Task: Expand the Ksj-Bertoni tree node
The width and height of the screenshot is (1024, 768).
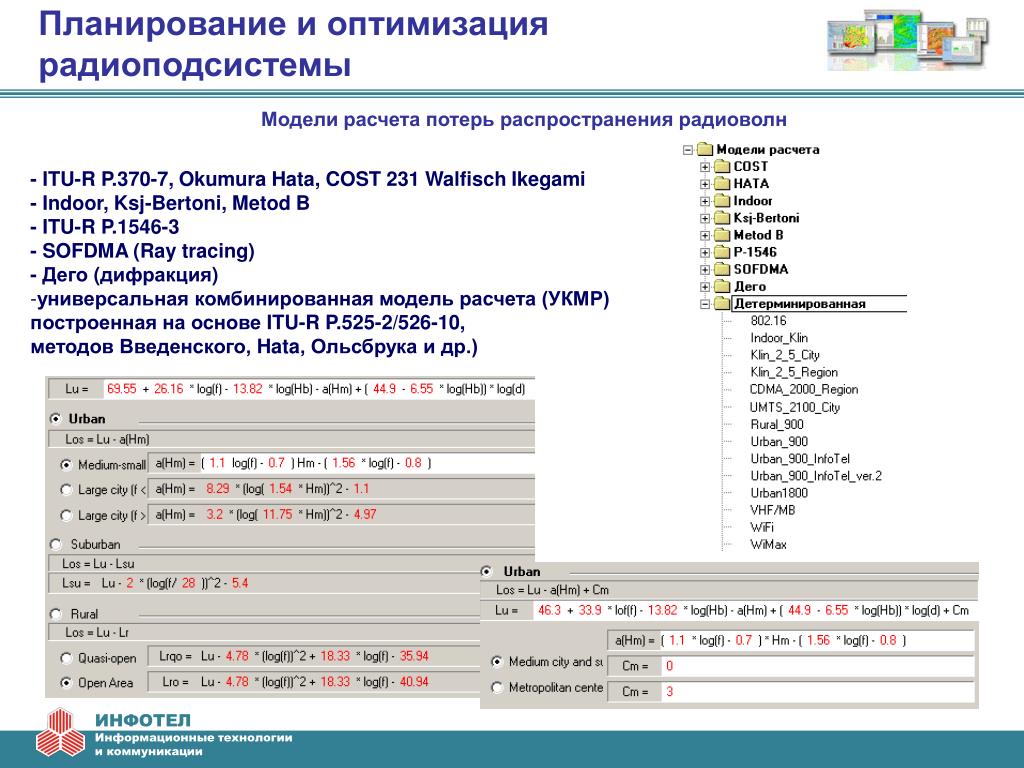Action: tap(705, 217)
